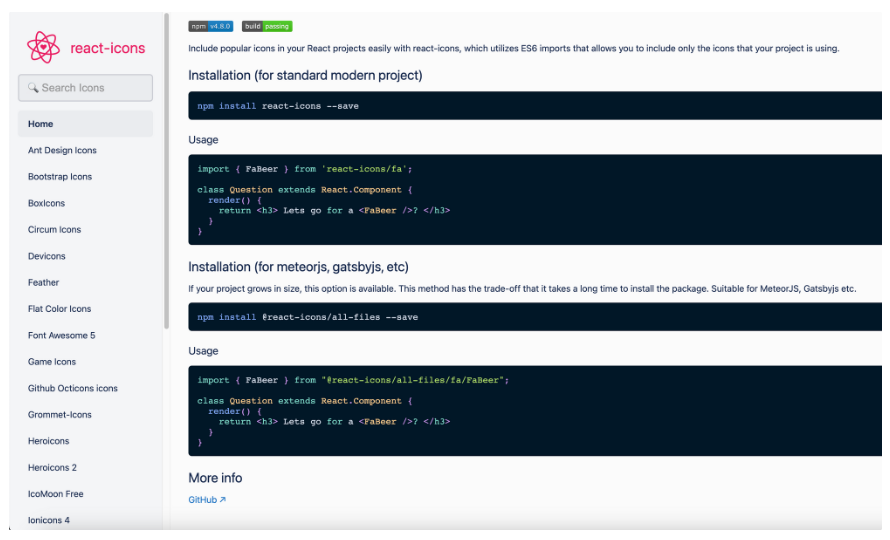Viewport: 890px width, 540px height.
Task: Click the 'react-icons/fa' import line
Action: coord(305,169)
